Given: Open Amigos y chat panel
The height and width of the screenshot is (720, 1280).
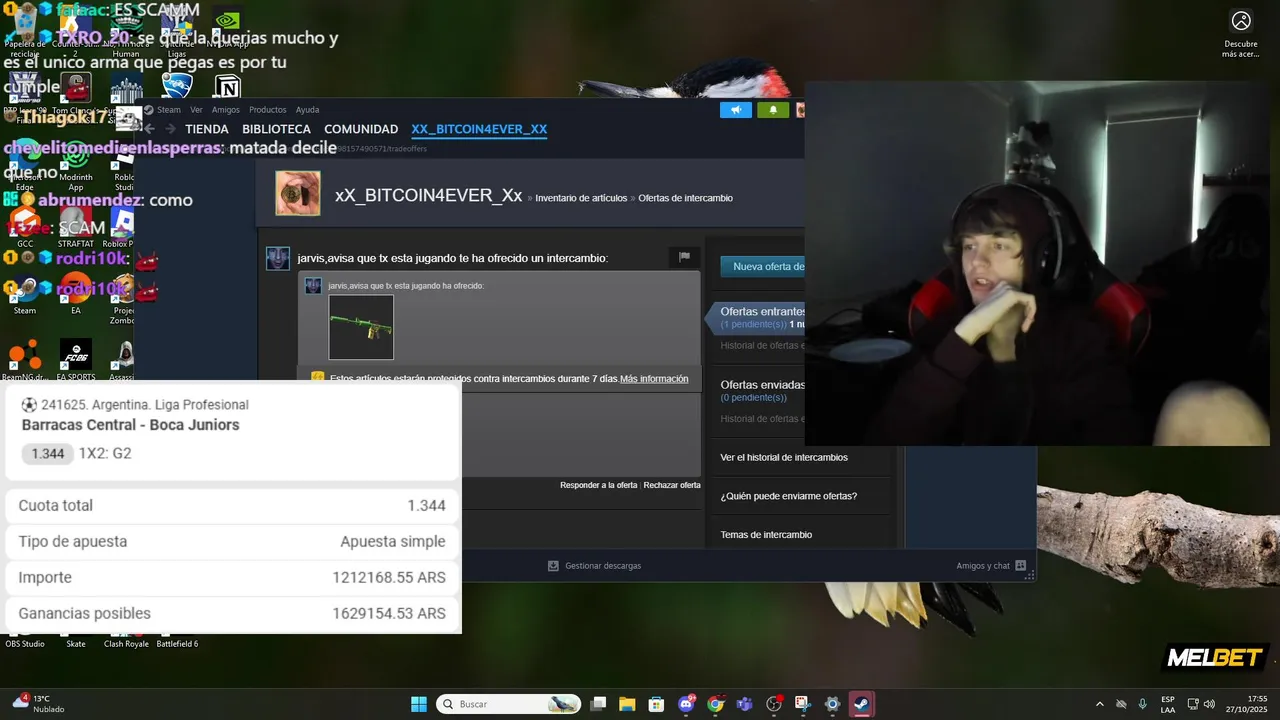Looking at the screenshot, I should (991, 566).
